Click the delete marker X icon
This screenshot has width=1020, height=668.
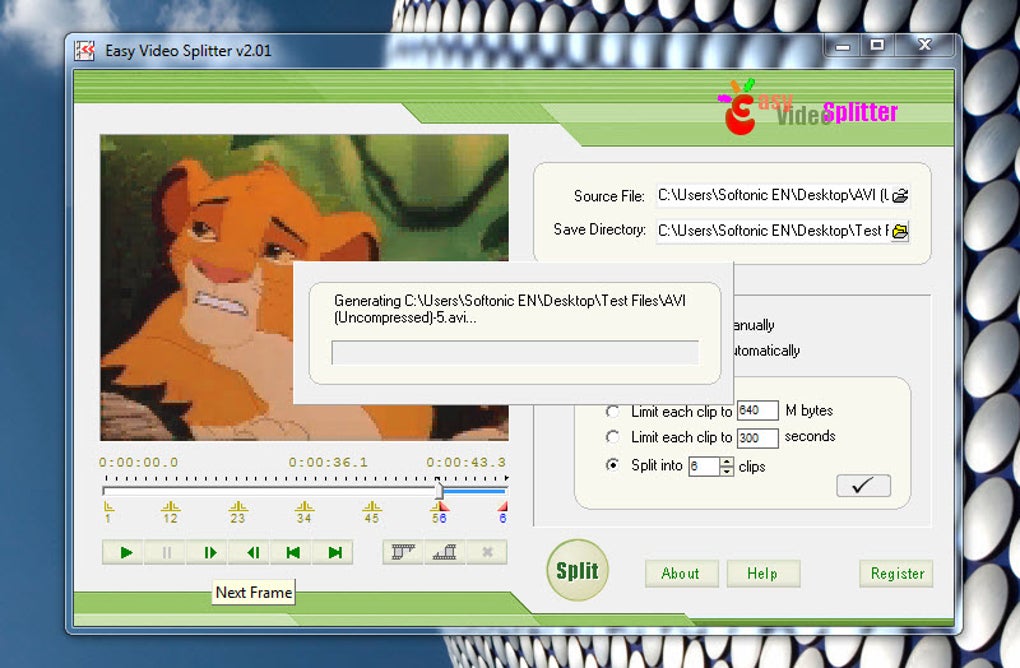487,553
